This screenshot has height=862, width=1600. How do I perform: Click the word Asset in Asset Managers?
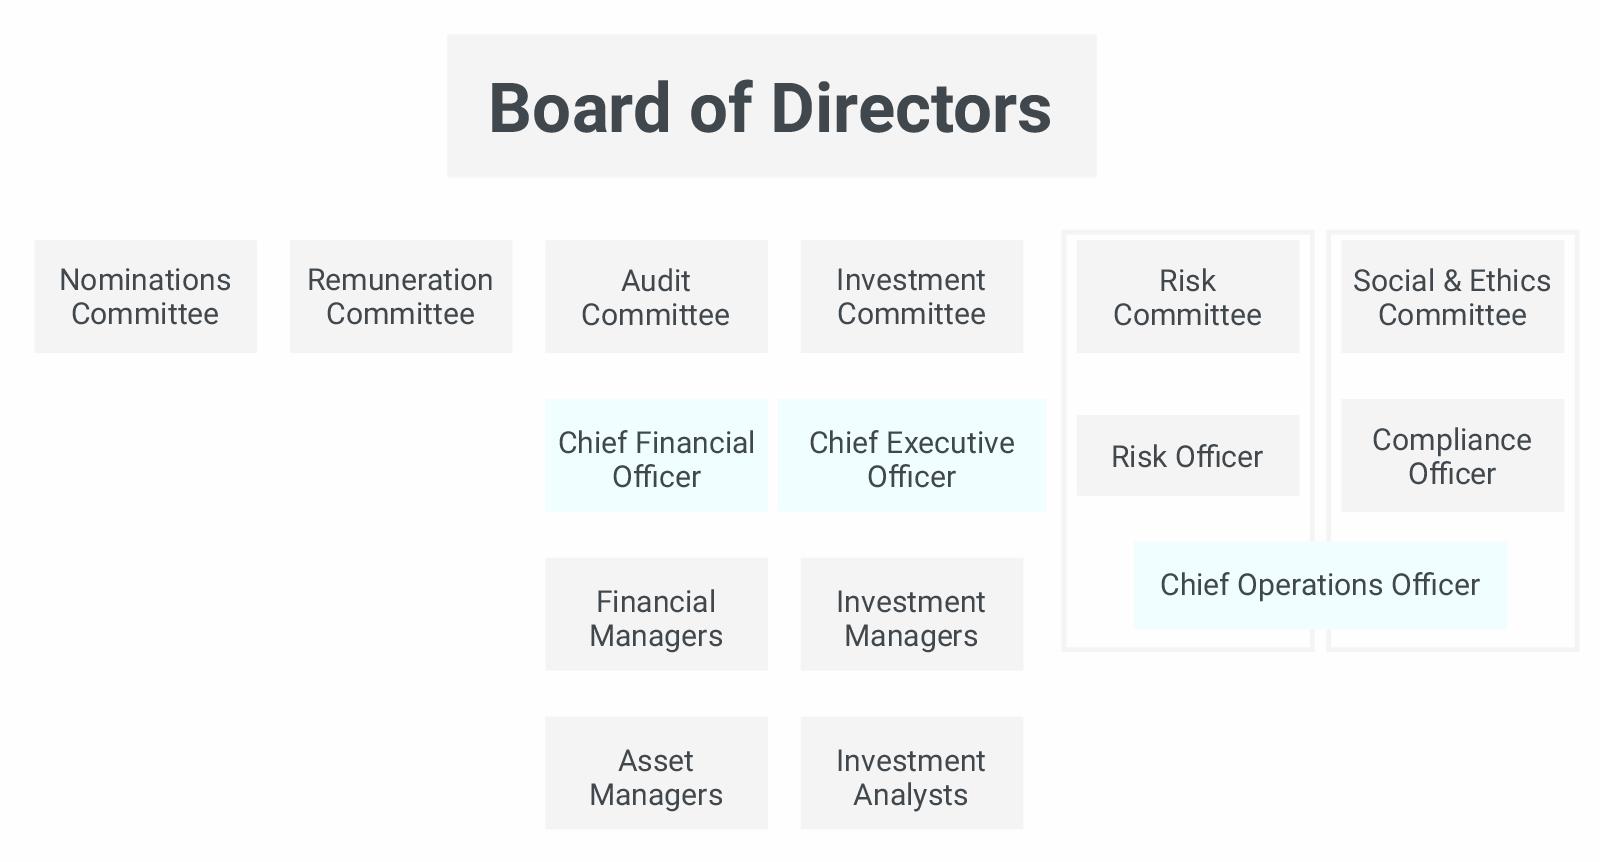pos(656,761)
